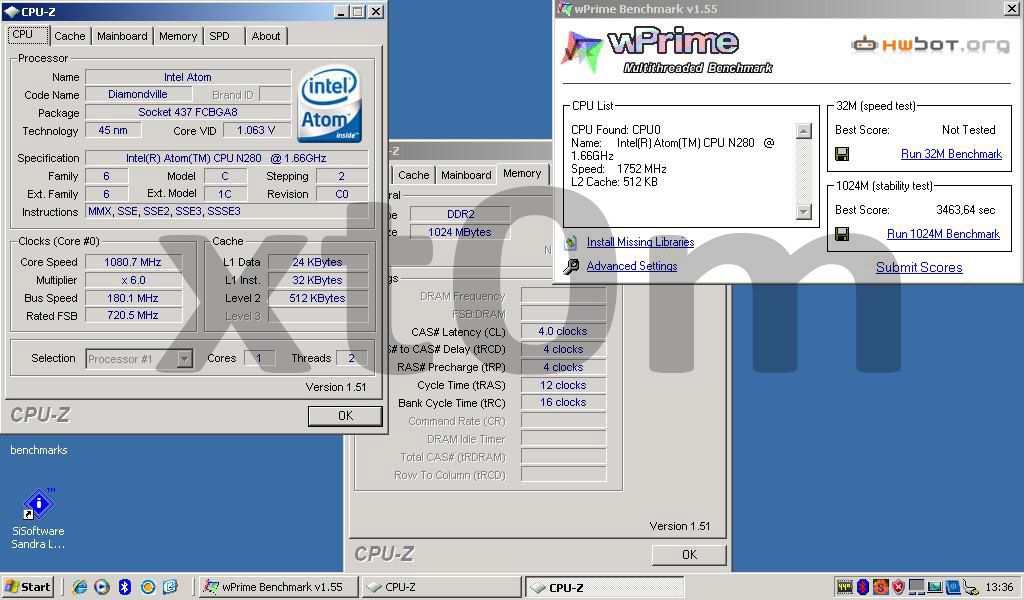Open Cache tab in background CPU-Z window

[x=413, y=175]
